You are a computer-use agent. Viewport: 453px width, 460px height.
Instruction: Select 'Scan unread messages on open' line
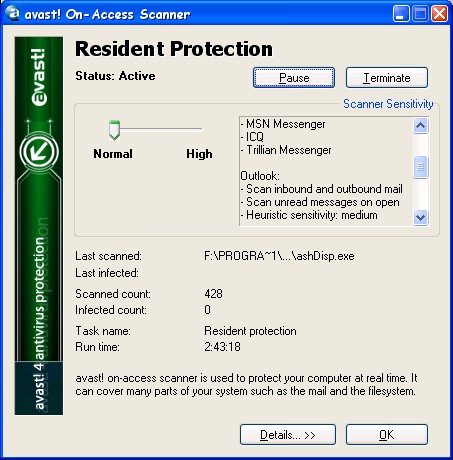pos(320,202)
